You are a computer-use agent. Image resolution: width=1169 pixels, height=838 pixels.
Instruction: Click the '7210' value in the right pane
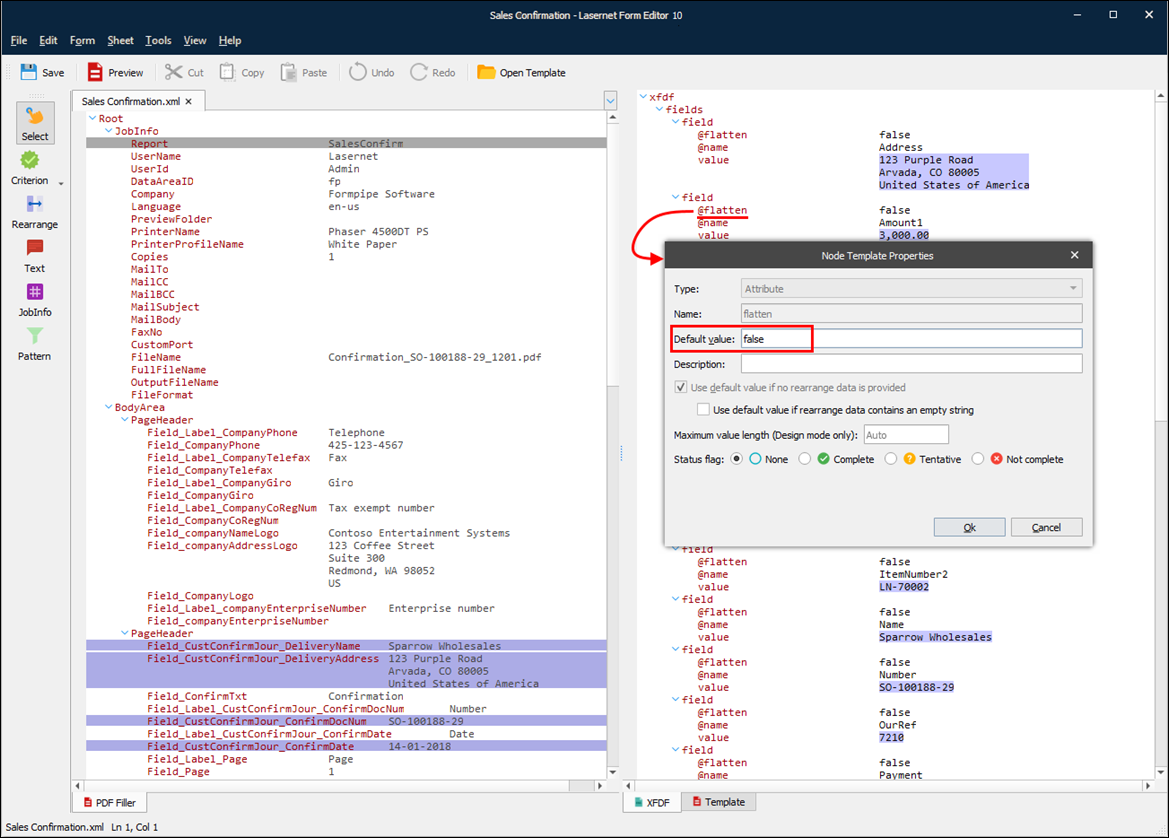click(891, 737)
